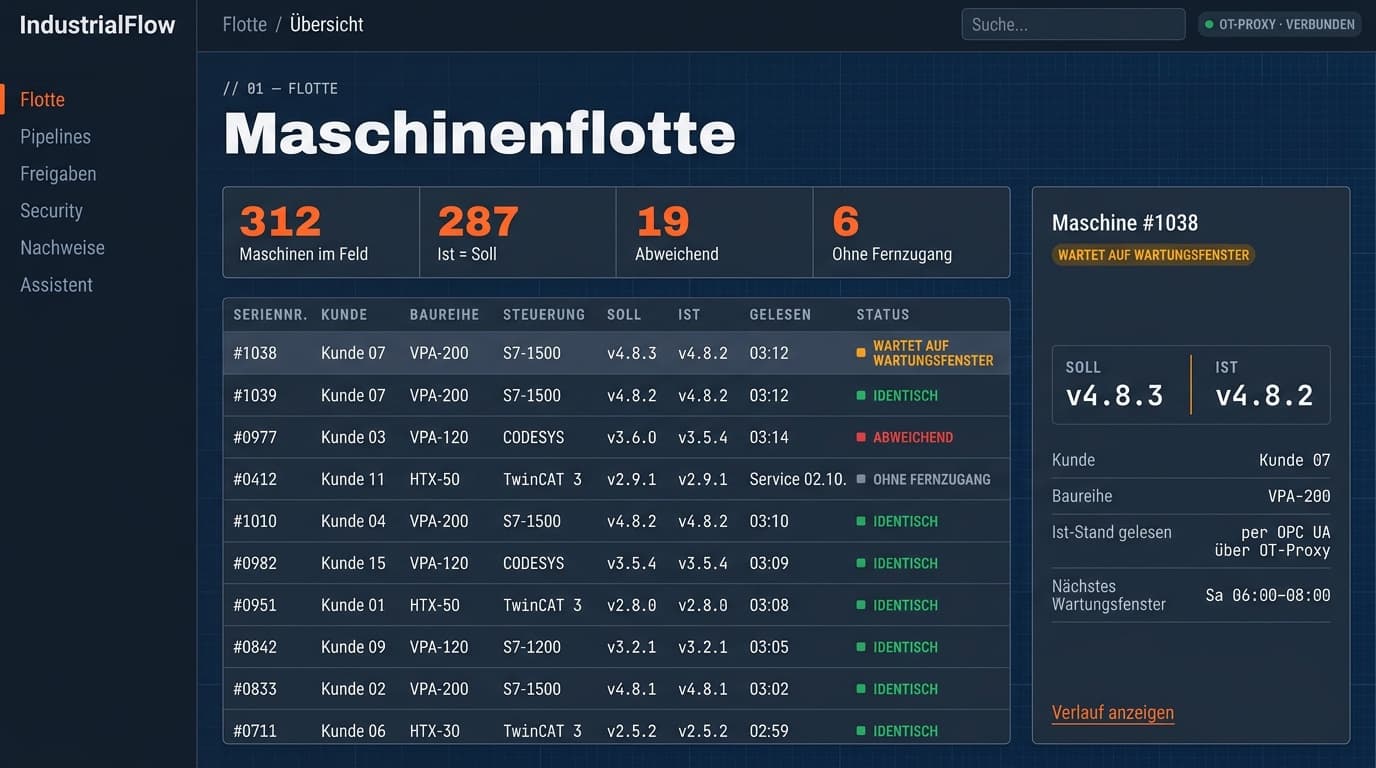The image size is (1376, 768).
Task: Open the 312 Maschinen im Feld card
Action: (x=321, y=232)
